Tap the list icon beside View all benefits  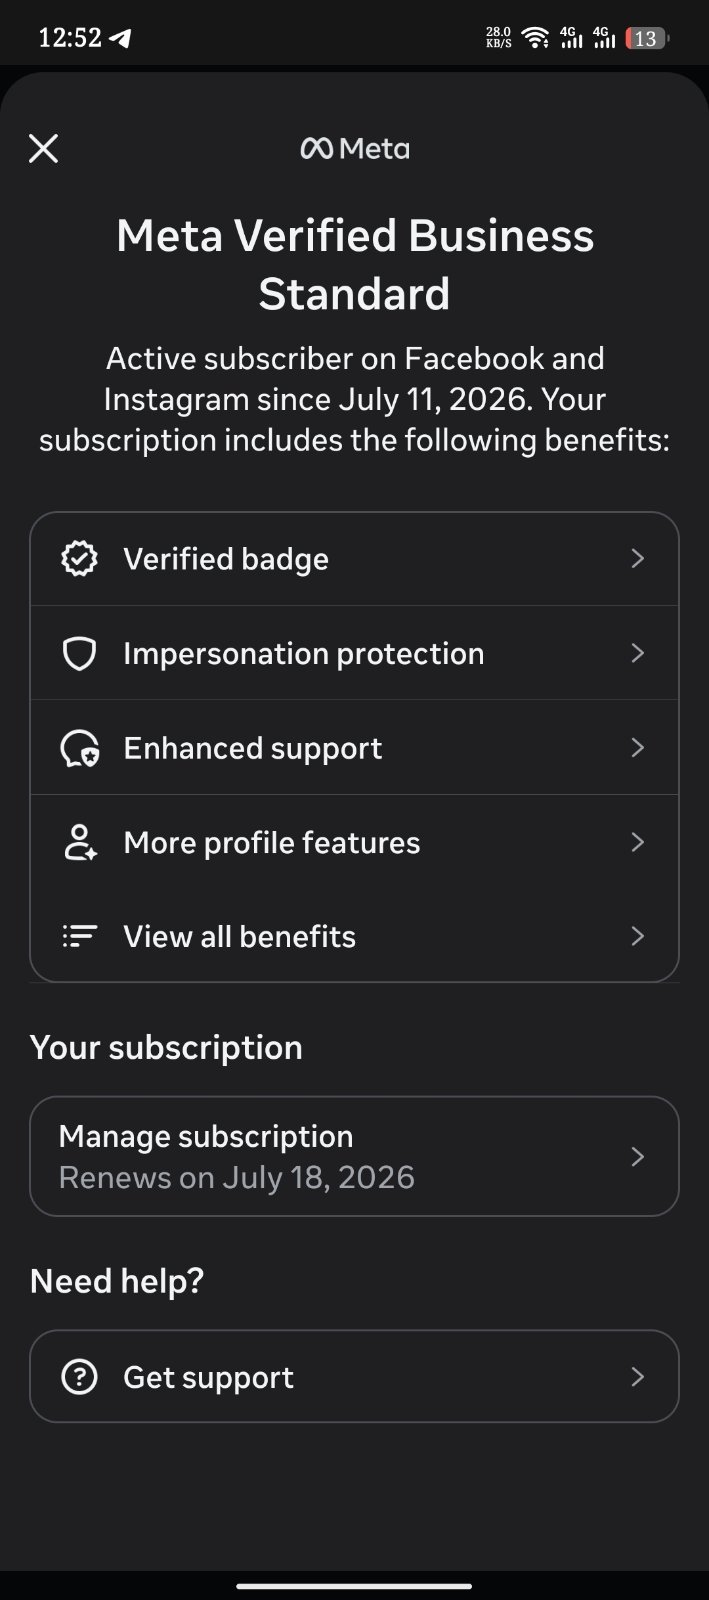79,936
